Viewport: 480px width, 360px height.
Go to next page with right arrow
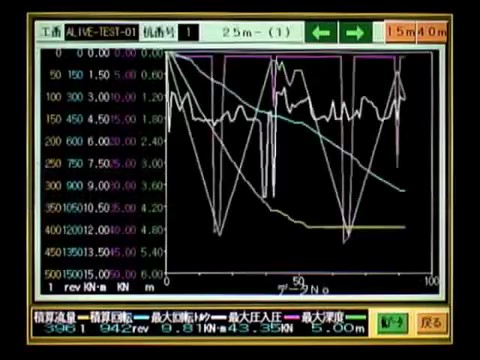[355, 33]
